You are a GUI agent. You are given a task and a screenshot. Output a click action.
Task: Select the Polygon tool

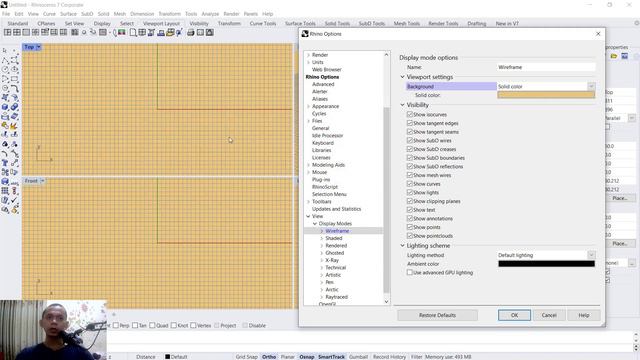[x=5, y=88]
